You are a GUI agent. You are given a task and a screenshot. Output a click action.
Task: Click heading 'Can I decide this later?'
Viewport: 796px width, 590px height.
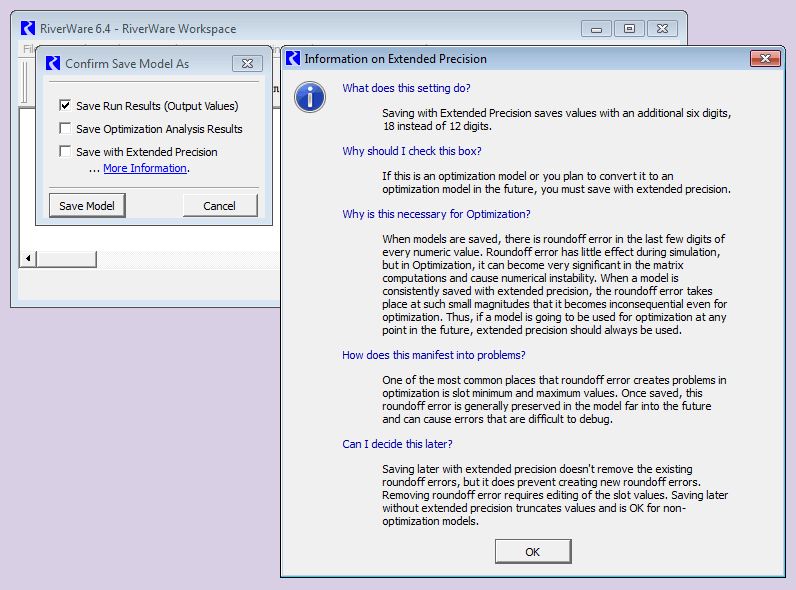(x=397, y=444)
